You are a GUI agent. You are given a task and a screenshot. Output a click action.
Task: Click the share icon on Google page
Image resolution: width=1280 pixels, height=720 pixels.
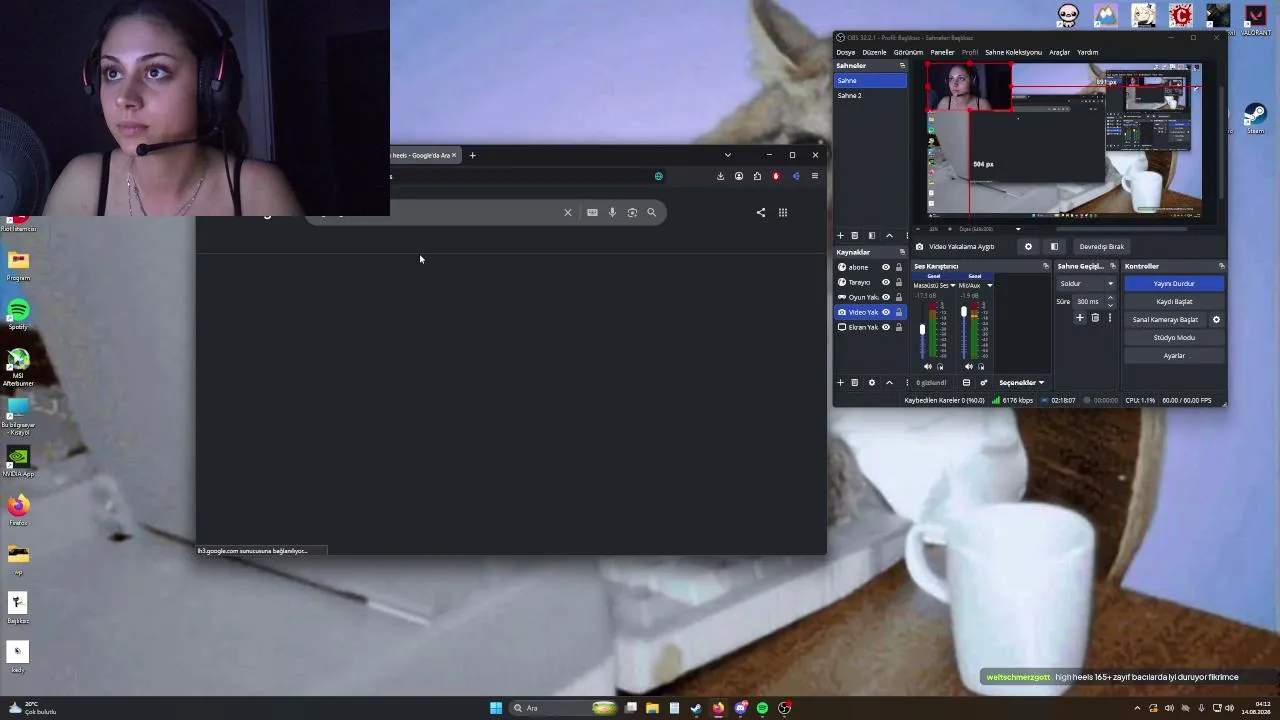pyautogui.click(x=761, y=212)
